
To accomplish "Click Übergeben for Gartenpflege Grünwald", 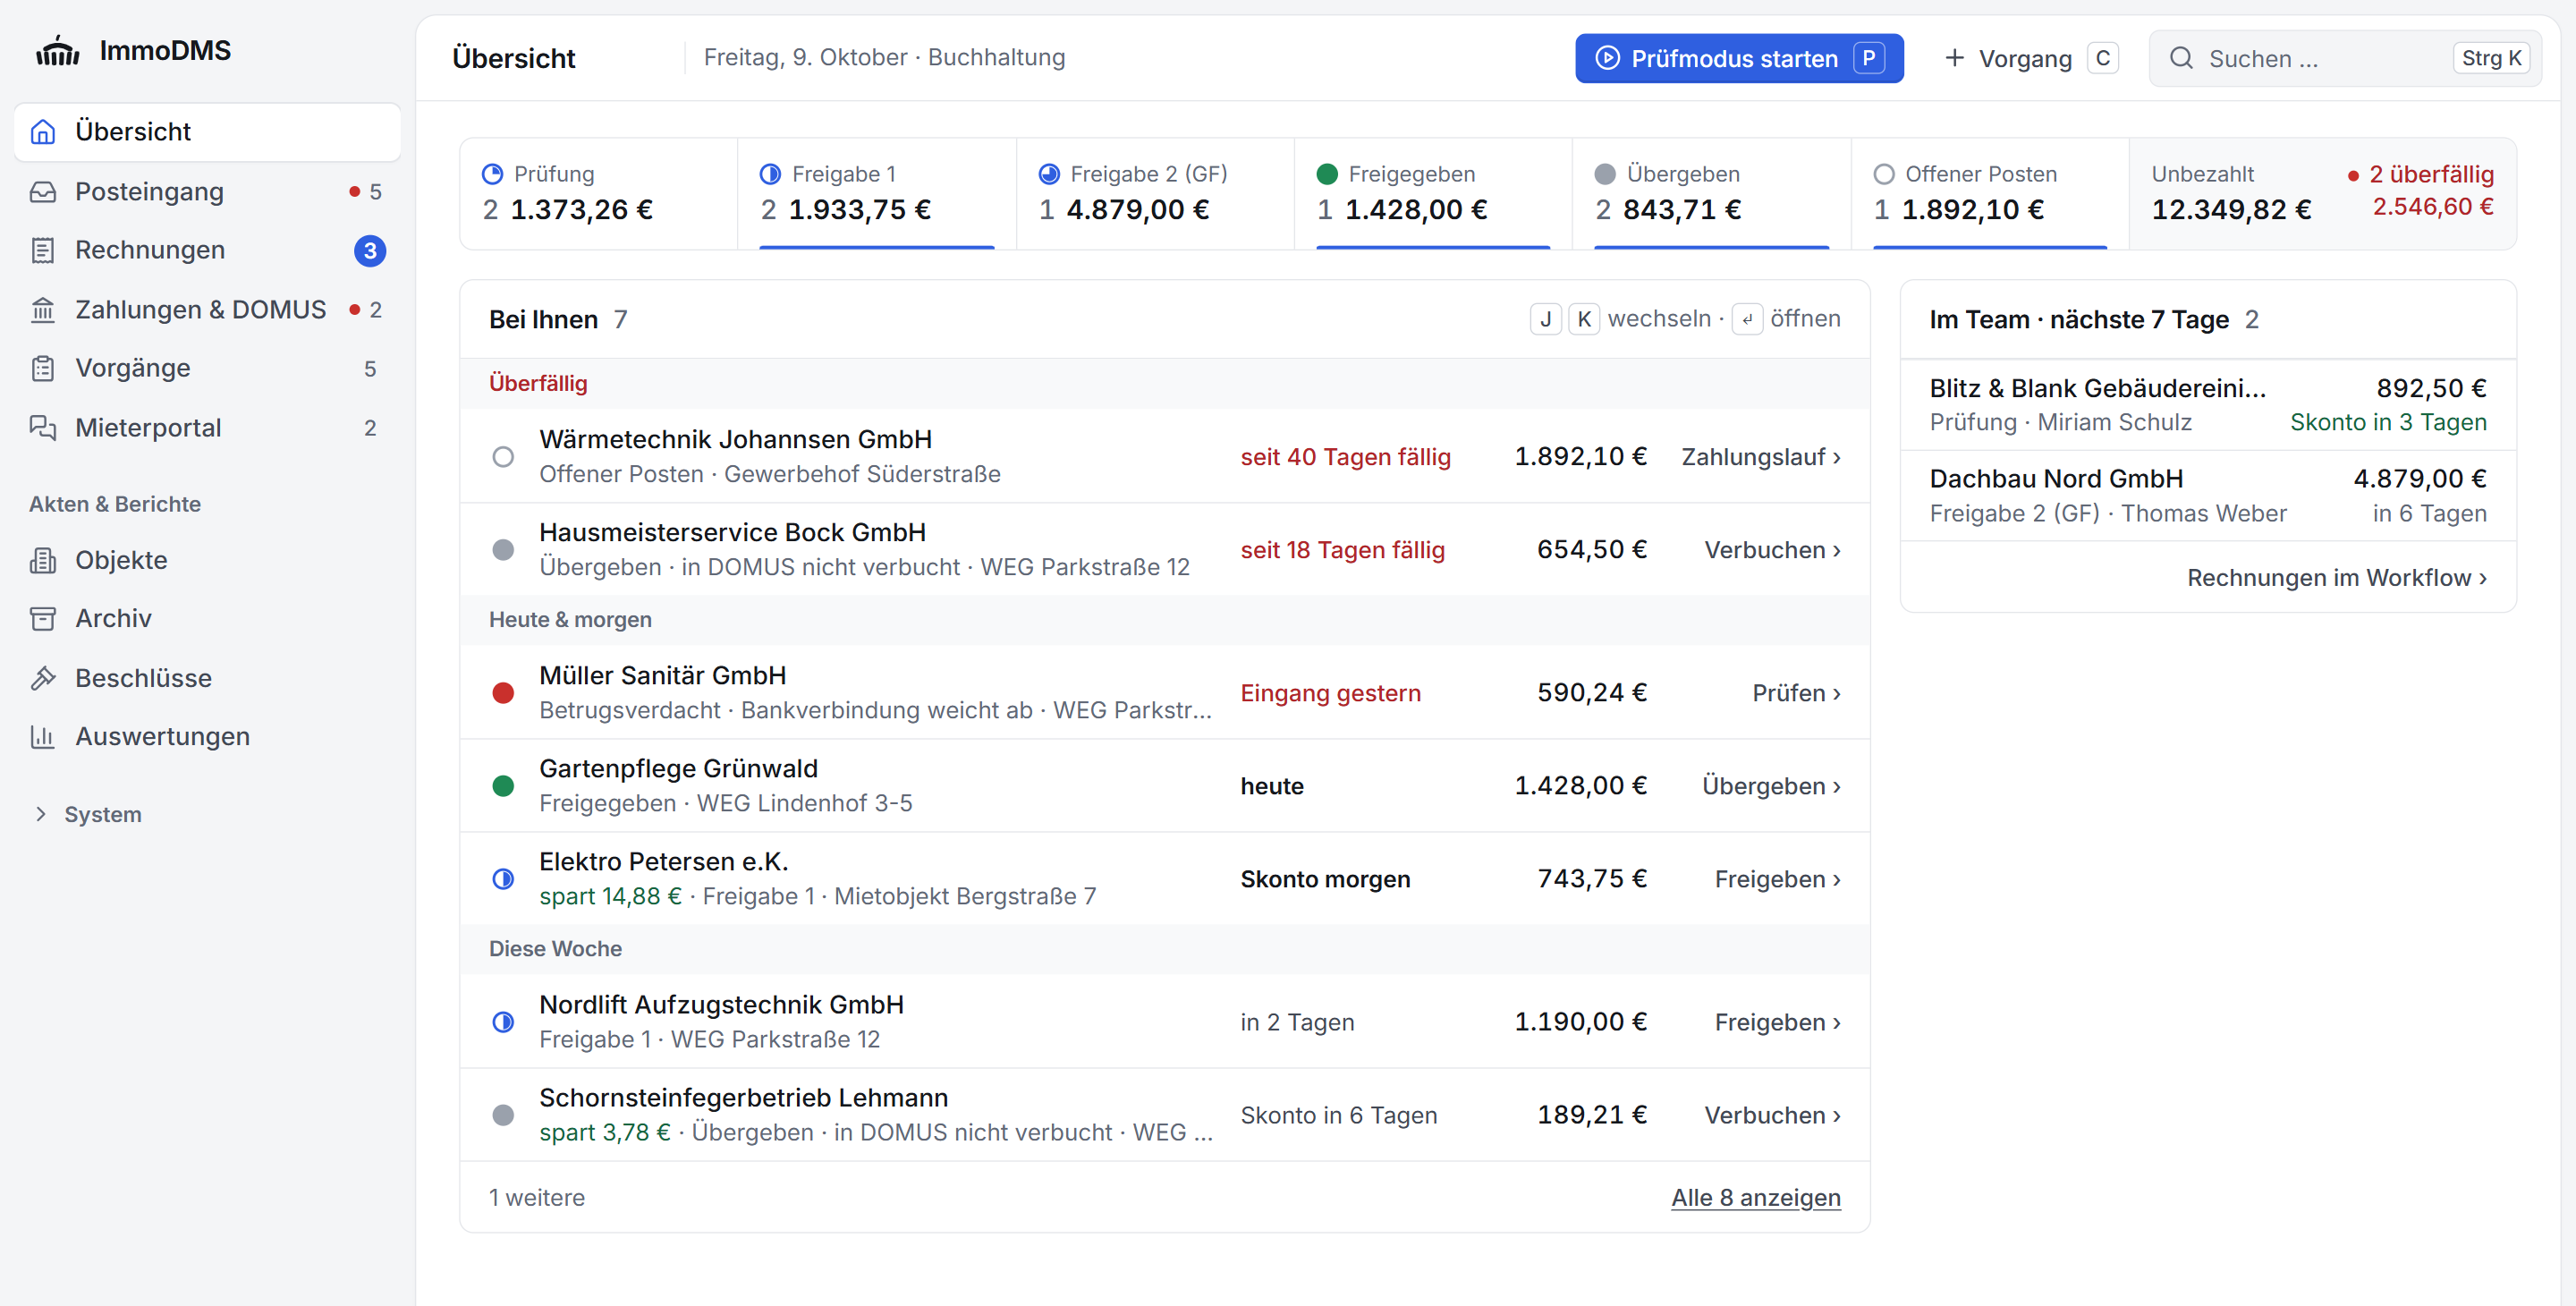I will 1771,786.
